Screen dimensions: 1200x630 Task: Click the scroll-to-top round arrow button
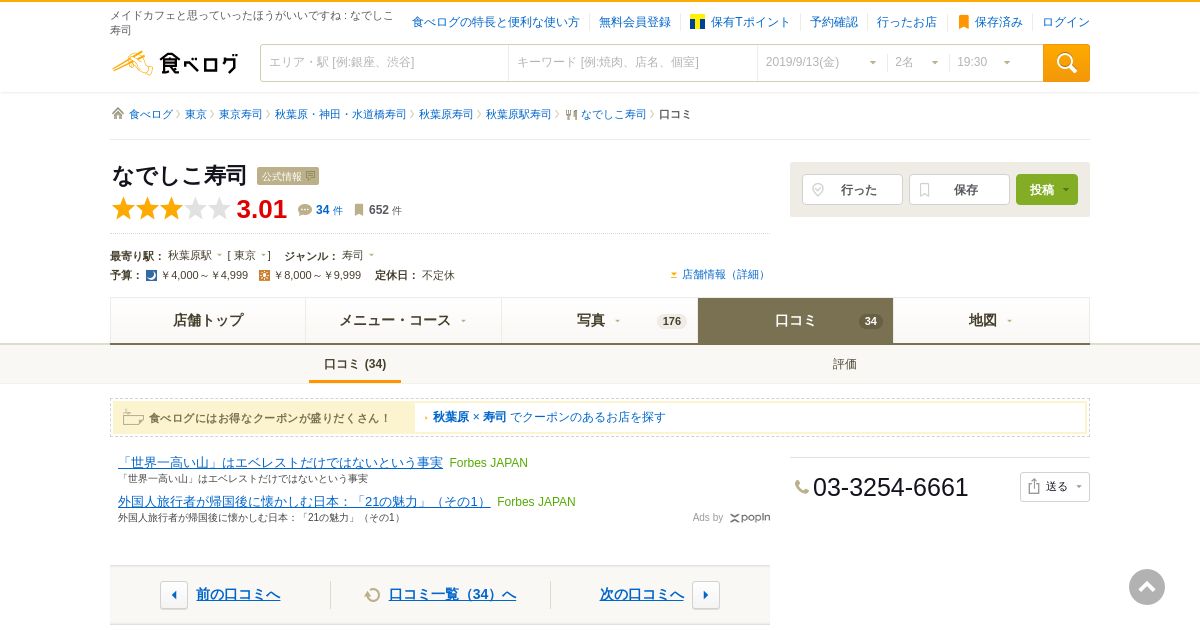point(1147,587)
